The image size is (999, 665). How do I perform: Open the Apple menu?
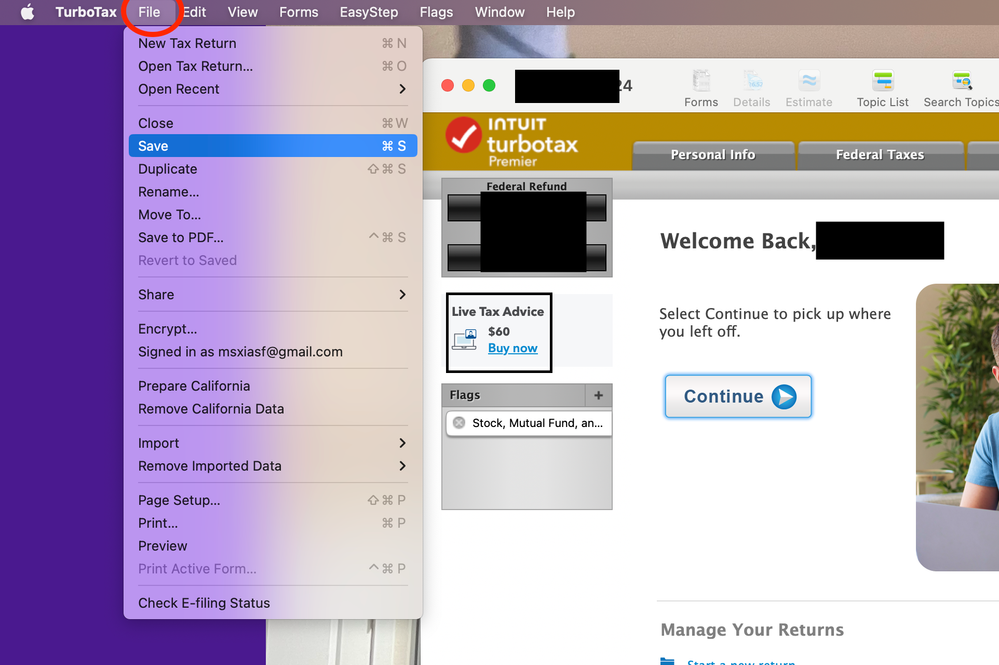27,12
